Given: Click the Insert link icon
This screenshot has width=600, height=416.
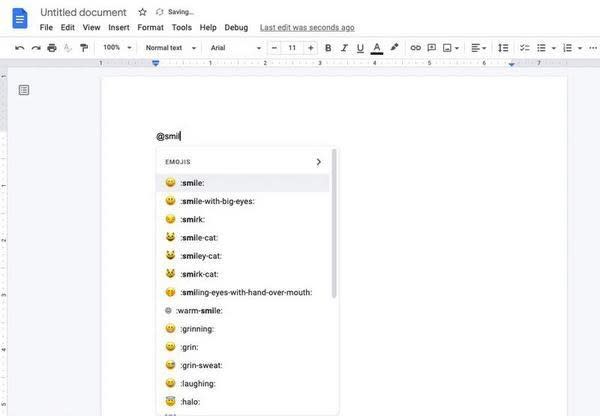Looking at the screenshot, I should (415, 47).
